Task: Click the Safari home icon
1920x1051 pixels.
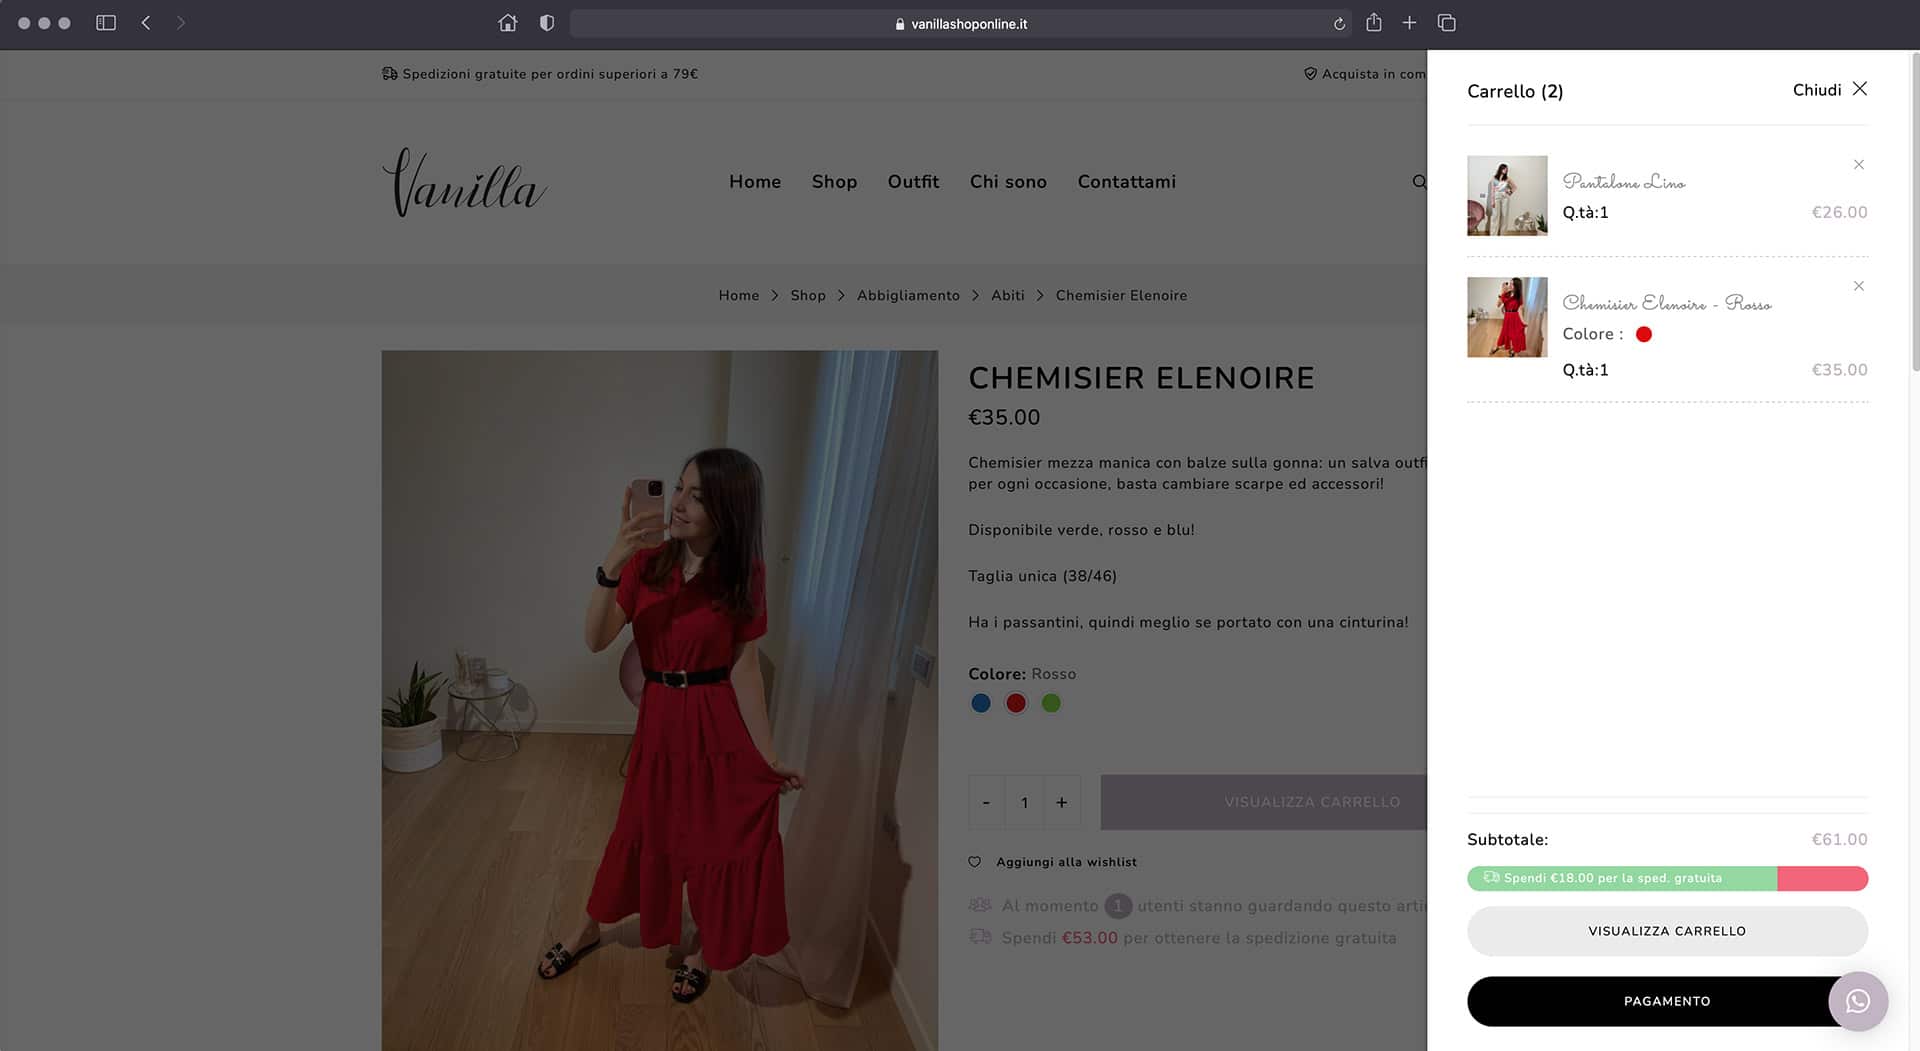Action: click(508, 23)
